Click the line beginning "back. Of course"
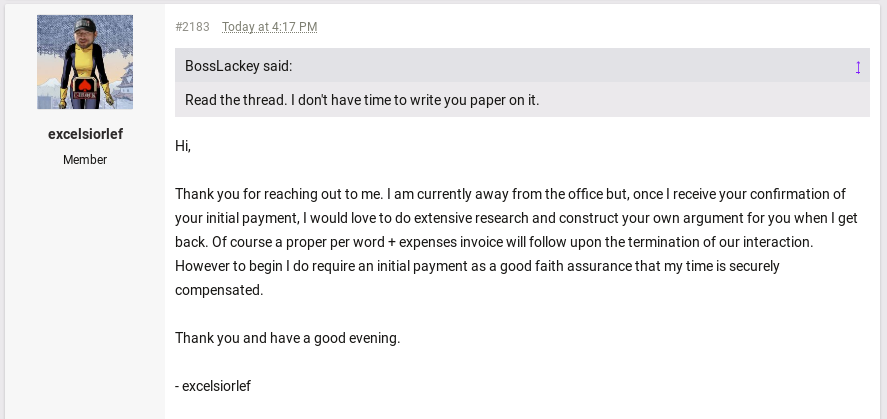 [494, 241]
